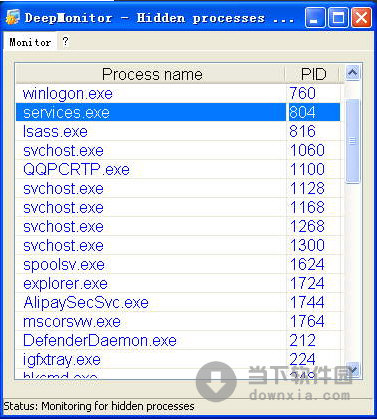Screen dimensions: 377x419
Task: Select the DefenderDaemon.exe process
Action: (179, 340)
